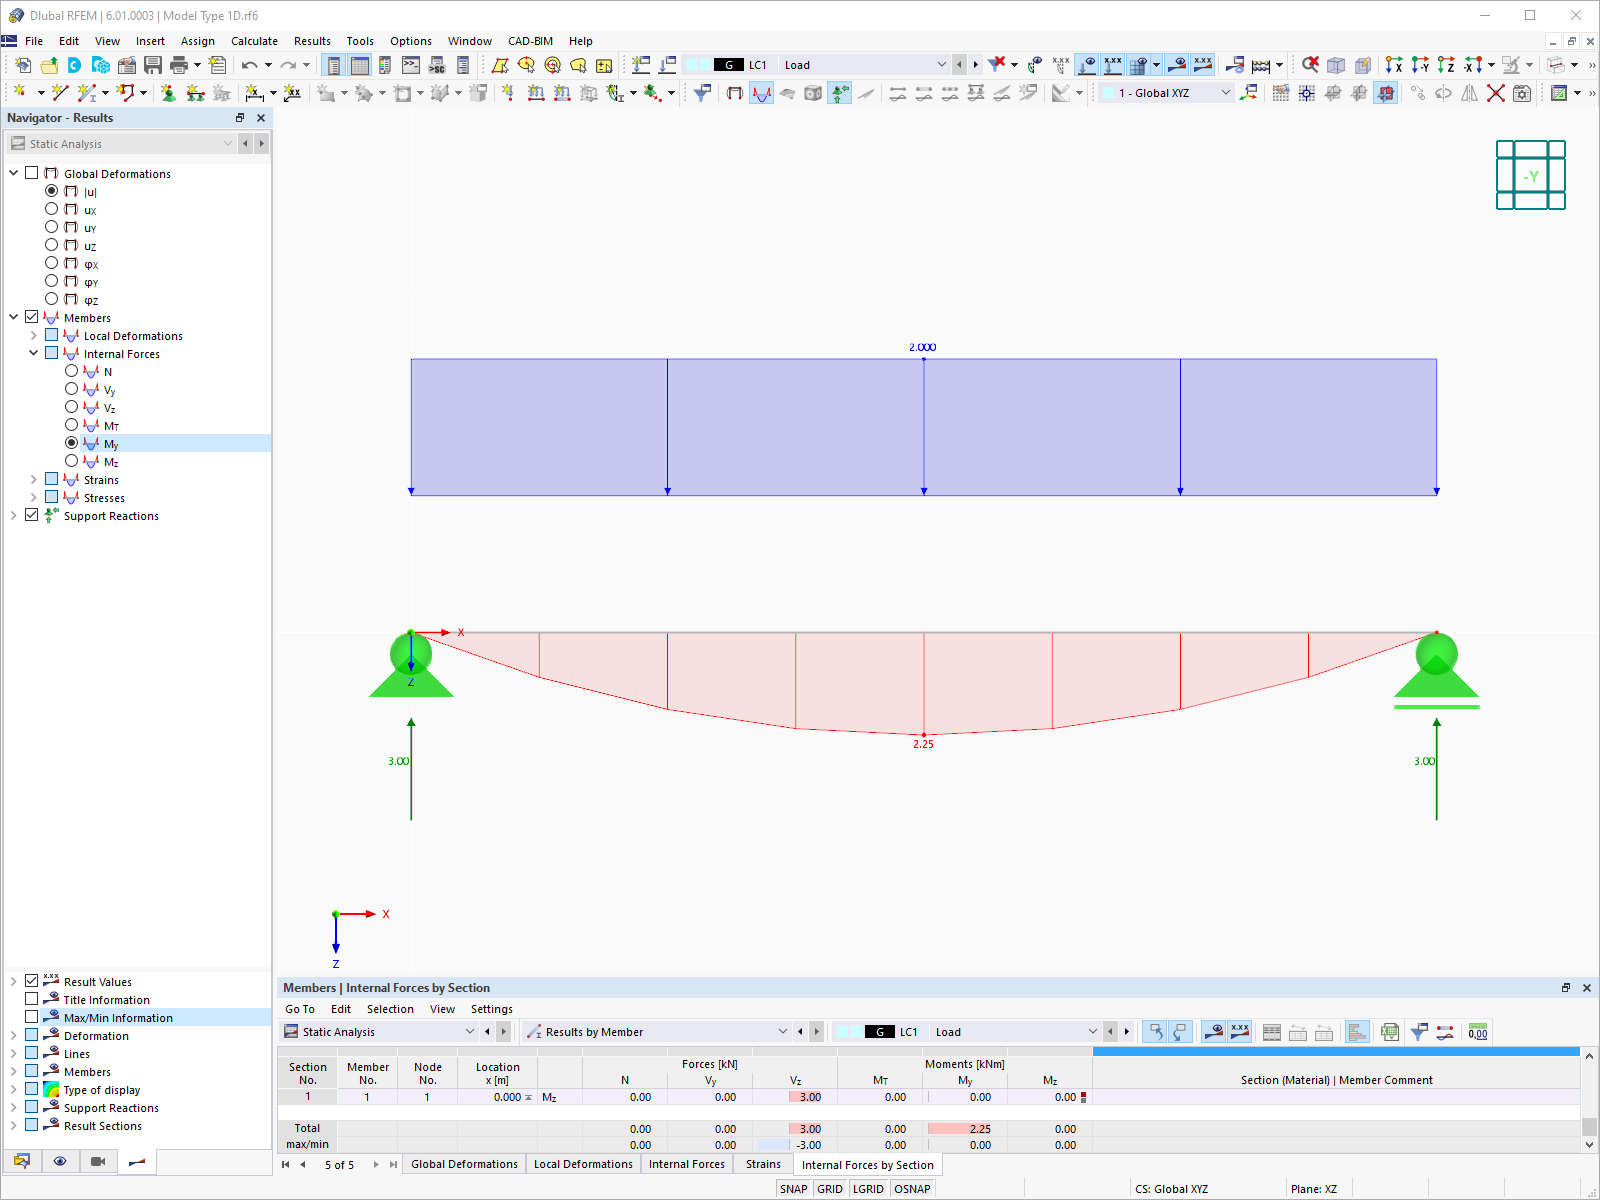Click the Undo icon
Viewport: 1600px width, 1200px height.
(248, 64)
